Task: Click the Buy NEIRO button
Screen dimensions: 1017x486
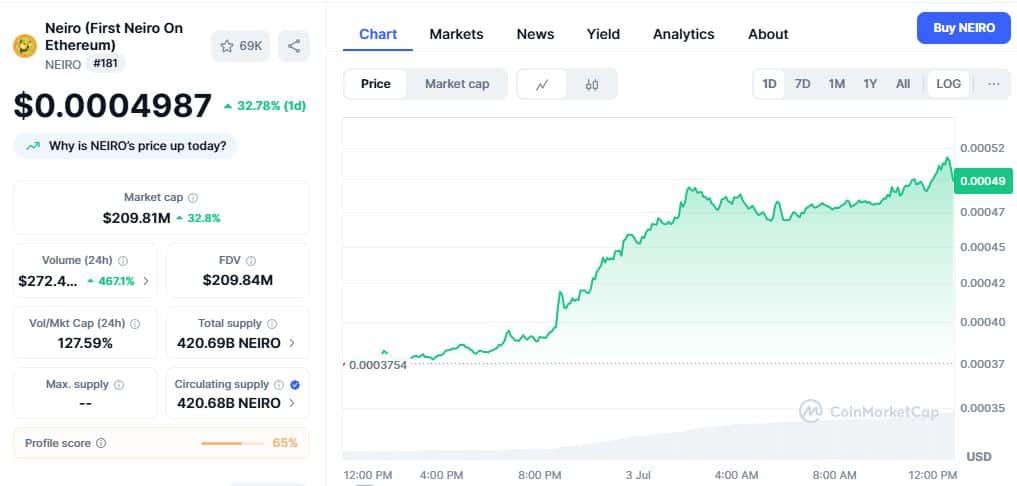Action: (964, 28)
